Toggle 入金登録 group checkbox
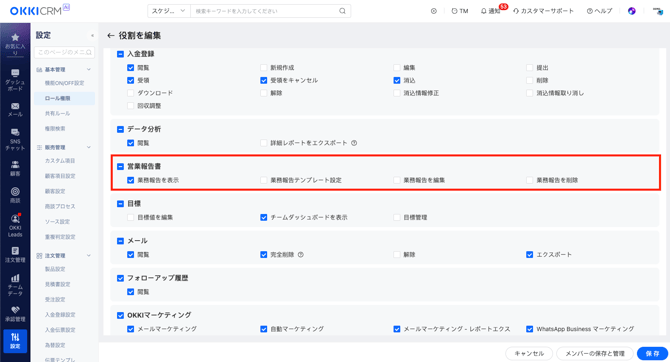The width and height of the screenshot is (670, 362). pyautogui.click(x=120, y=54)
